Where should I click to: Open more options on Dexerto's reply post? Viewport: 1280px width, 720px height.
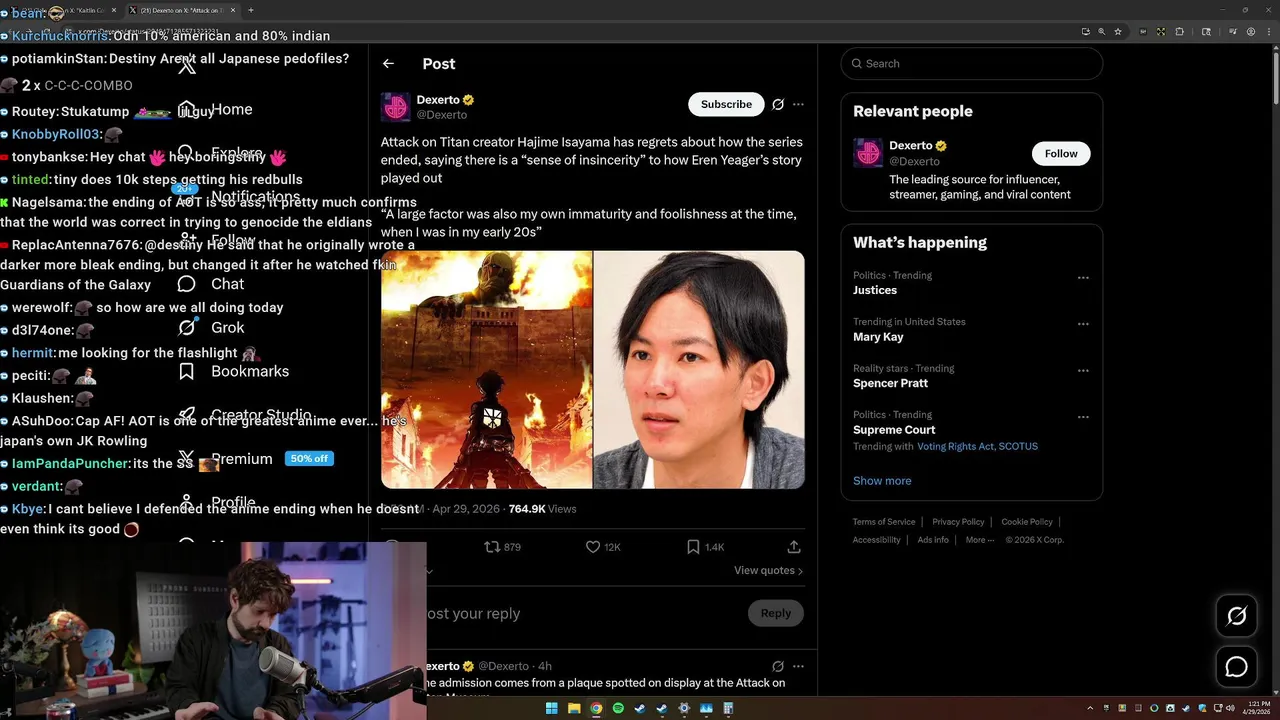(798, 666)
